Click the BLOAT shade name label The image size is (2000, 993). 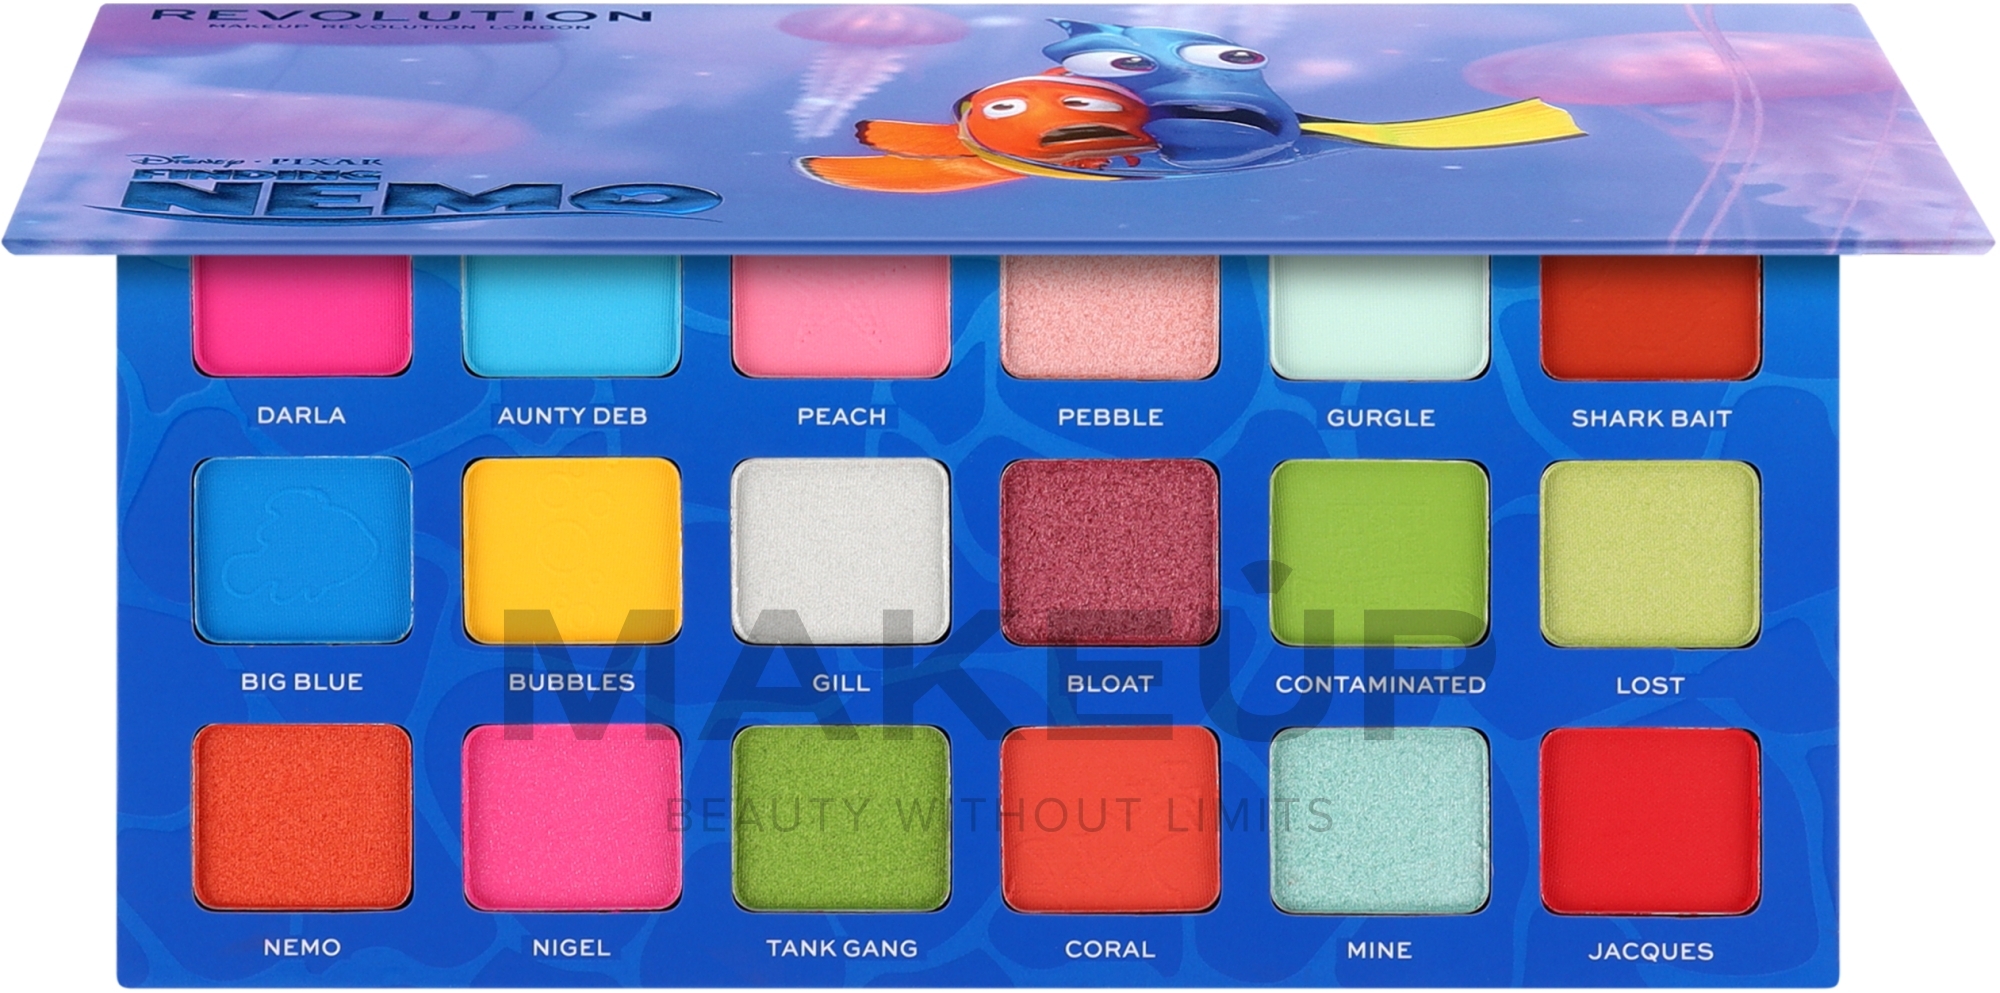click(x=1110, y=684)
